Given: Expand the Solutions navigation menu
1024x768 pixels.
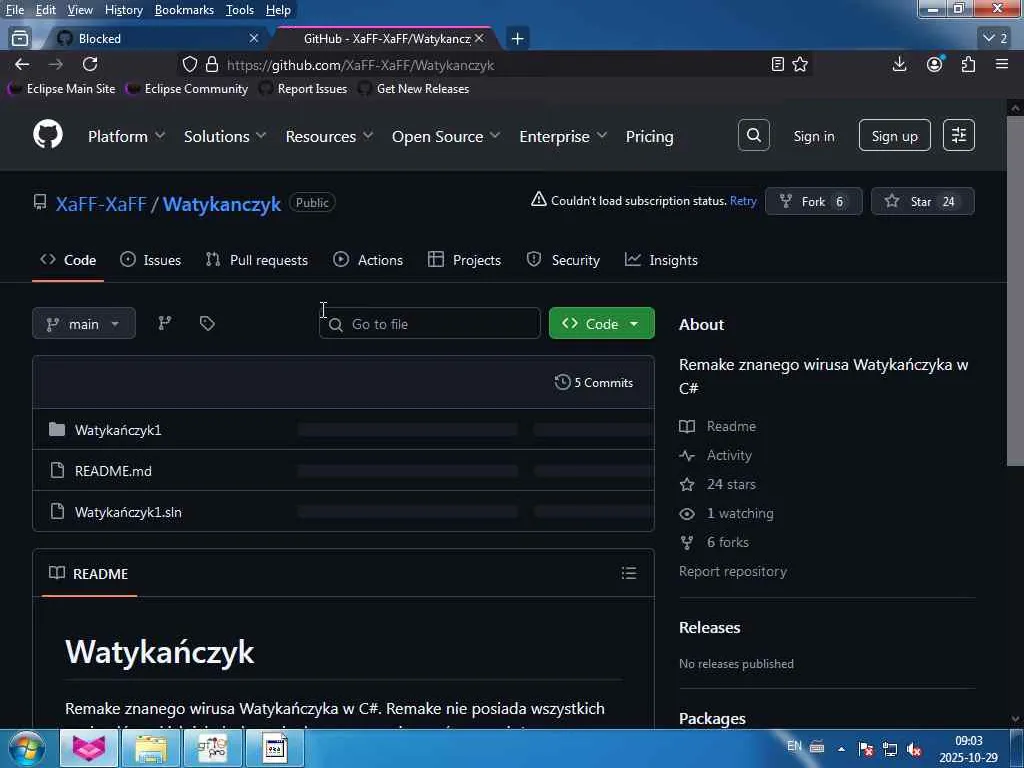Looking at the screenshot, I should point(225,136).
